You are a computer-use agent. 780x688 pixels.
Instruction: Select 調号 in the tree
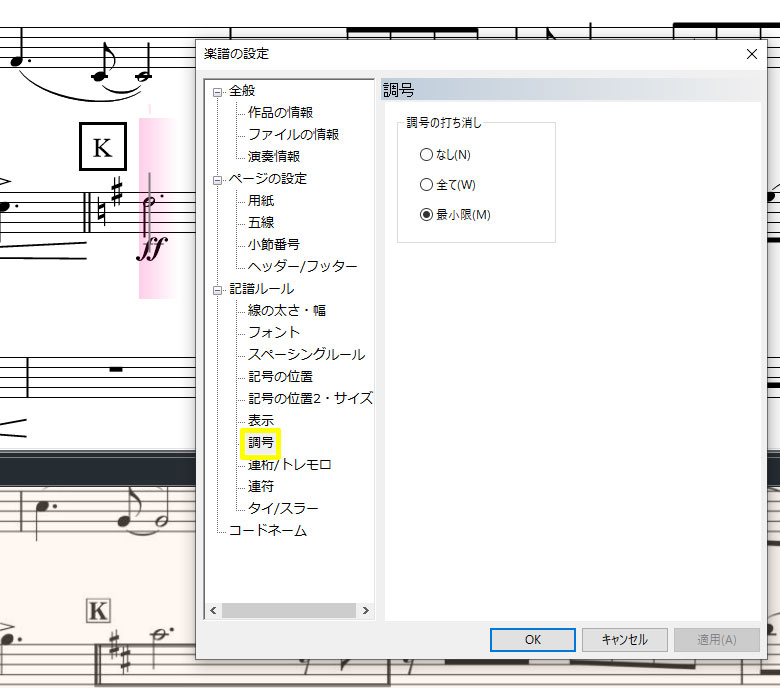pyautogui.click(x=261, y=443)
